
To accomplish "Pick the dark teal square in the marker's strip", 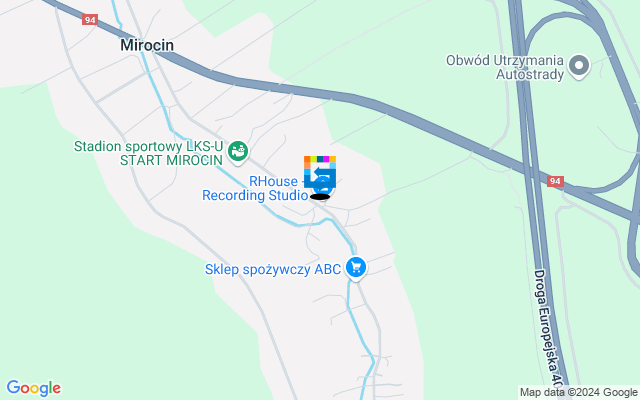I will (x=320, y=159).
